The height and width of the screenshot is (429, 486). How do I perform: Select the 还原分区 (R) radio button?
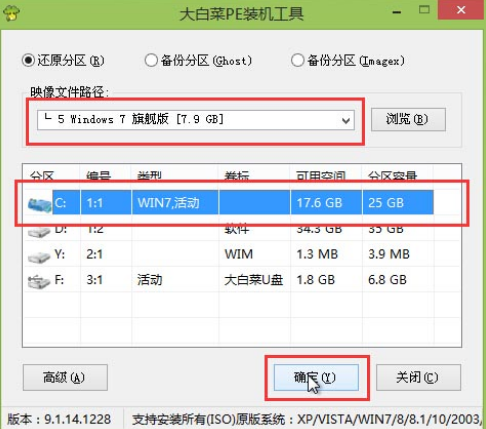point(28,60)
